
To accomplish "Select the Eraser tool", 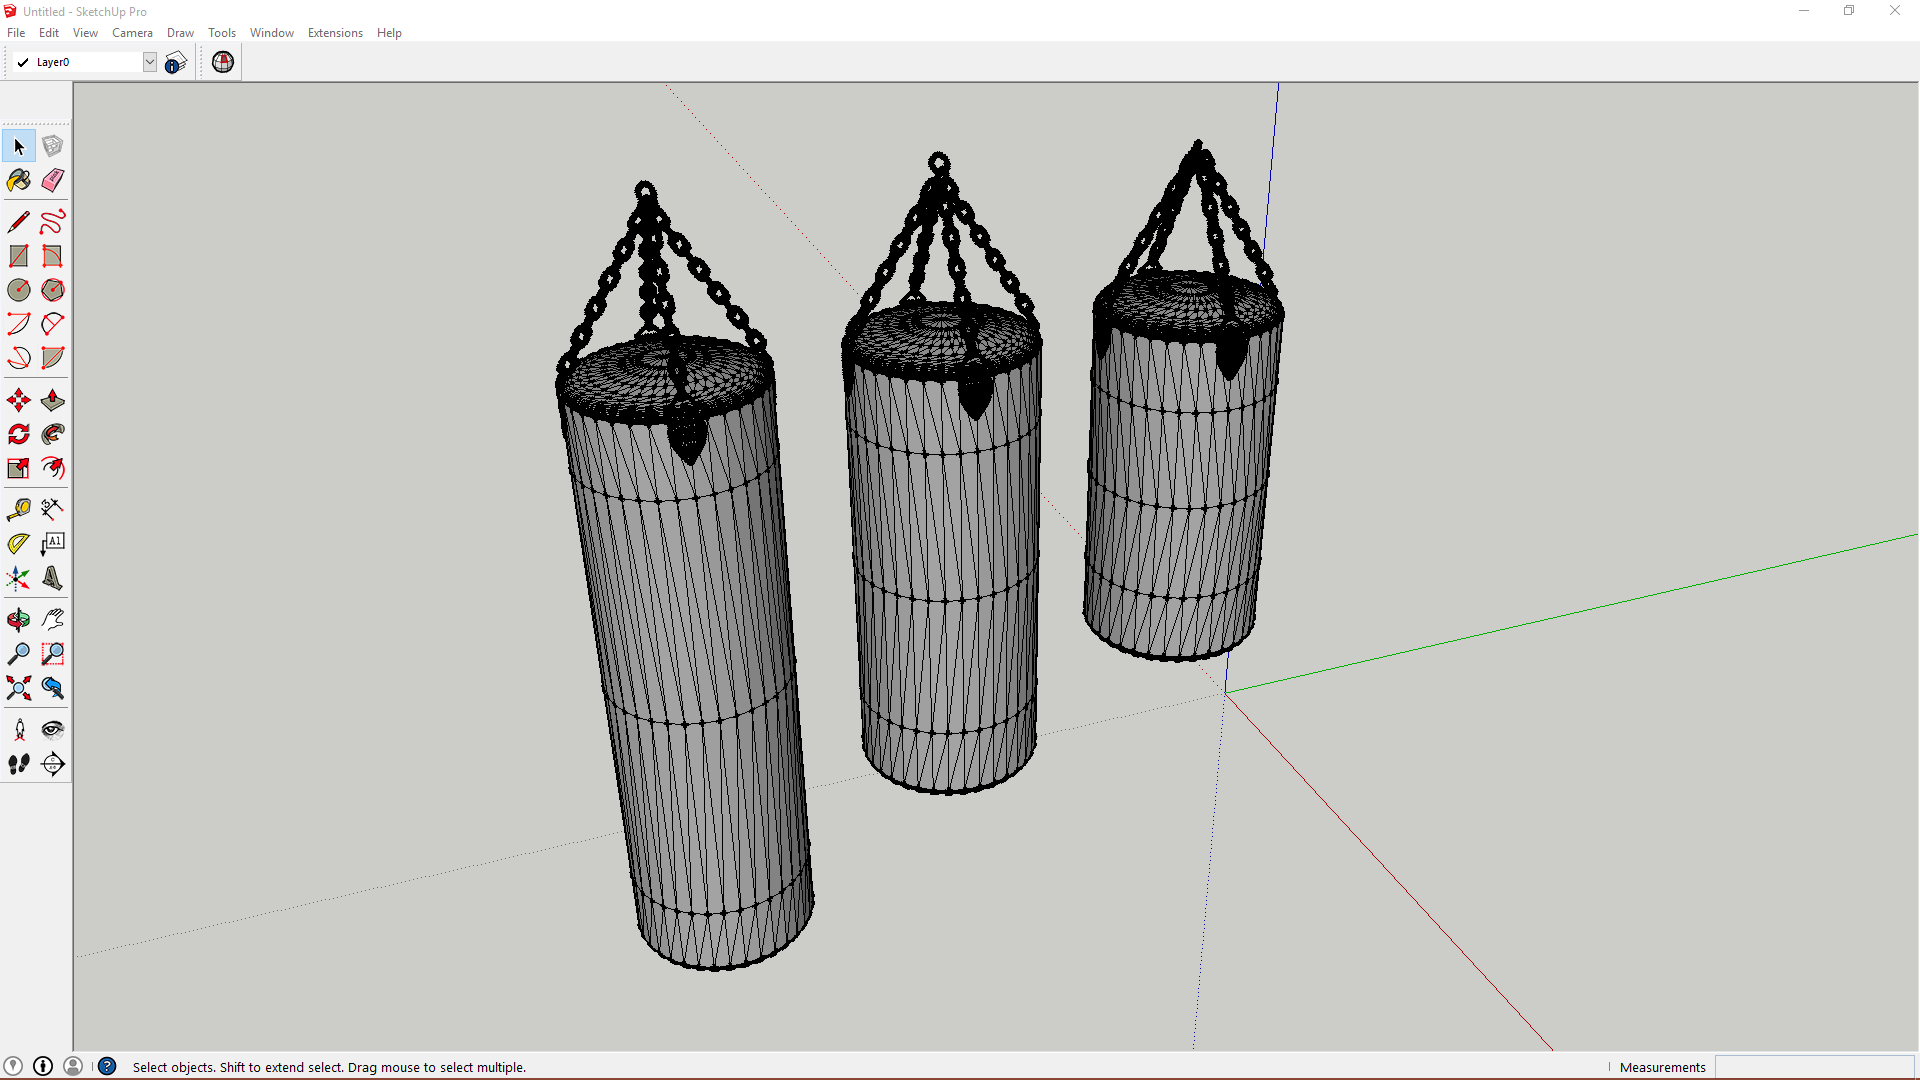I will coord(52,180).
